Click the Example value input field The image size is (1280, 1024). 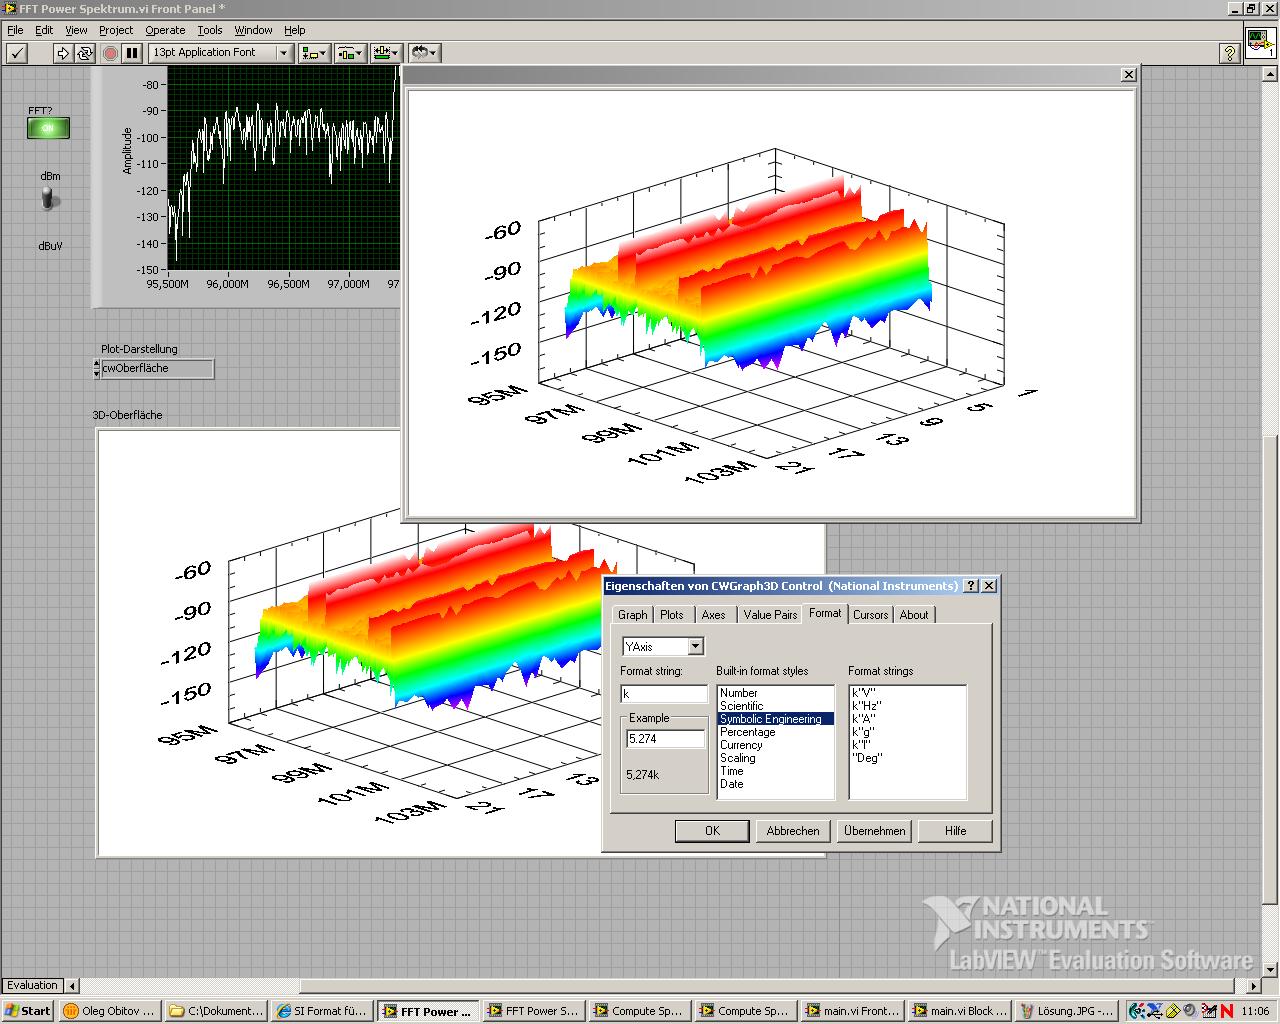tap(665, 739)
